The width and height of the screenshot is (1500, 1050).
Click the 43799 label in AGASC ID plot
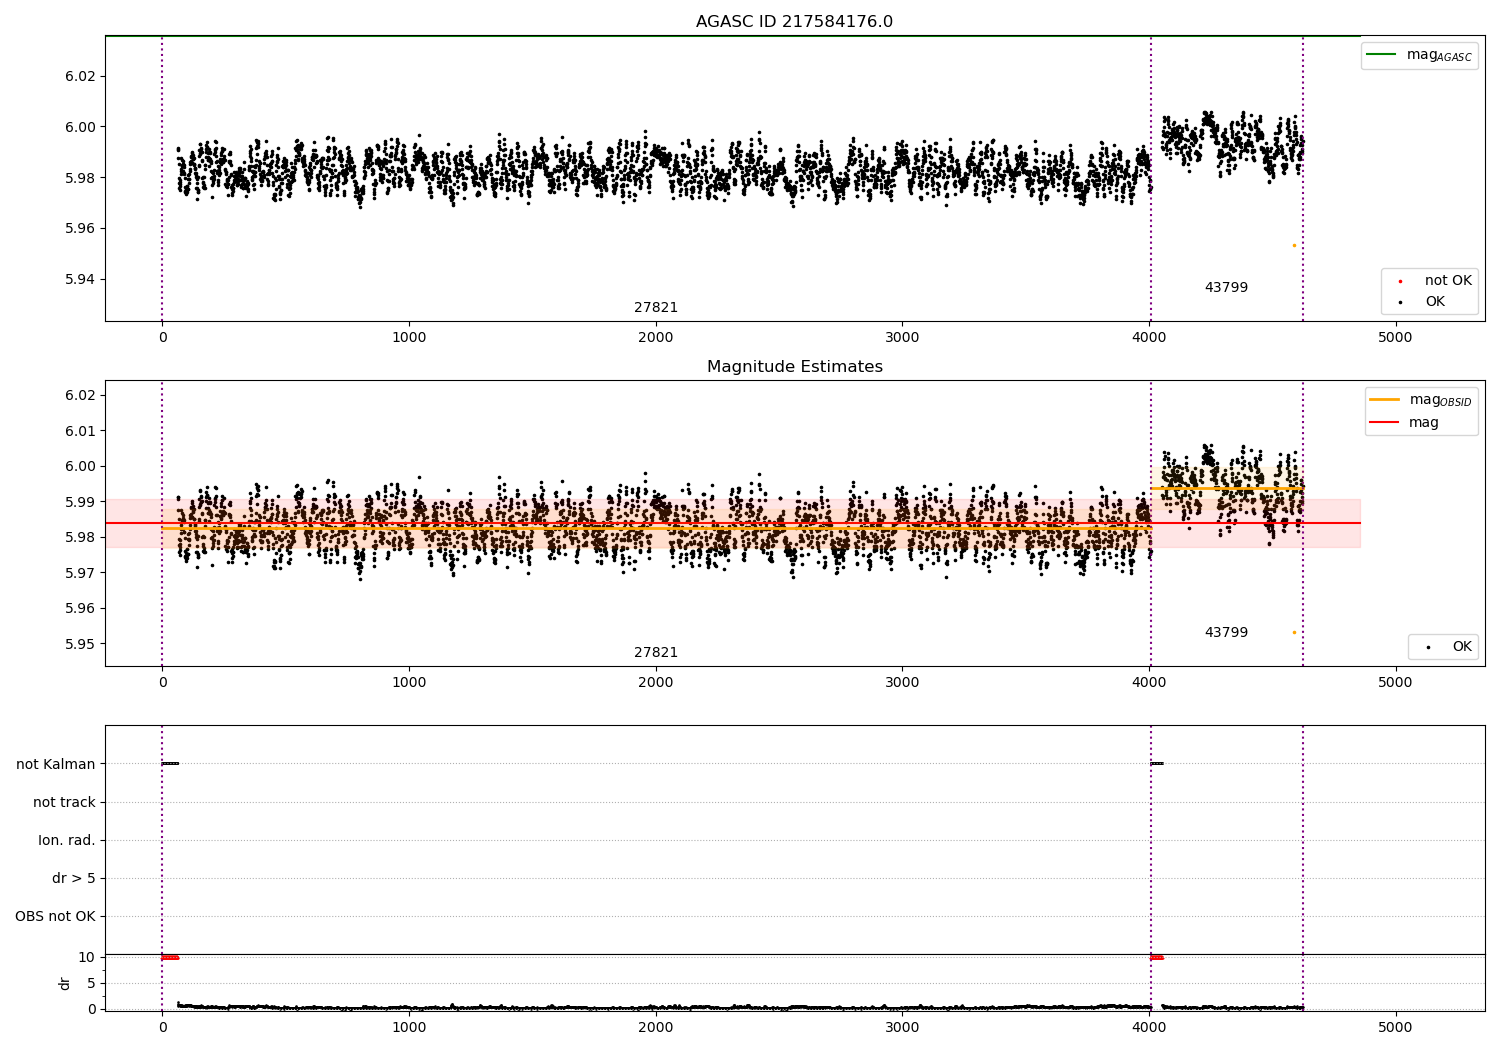tap(1226, 288)
